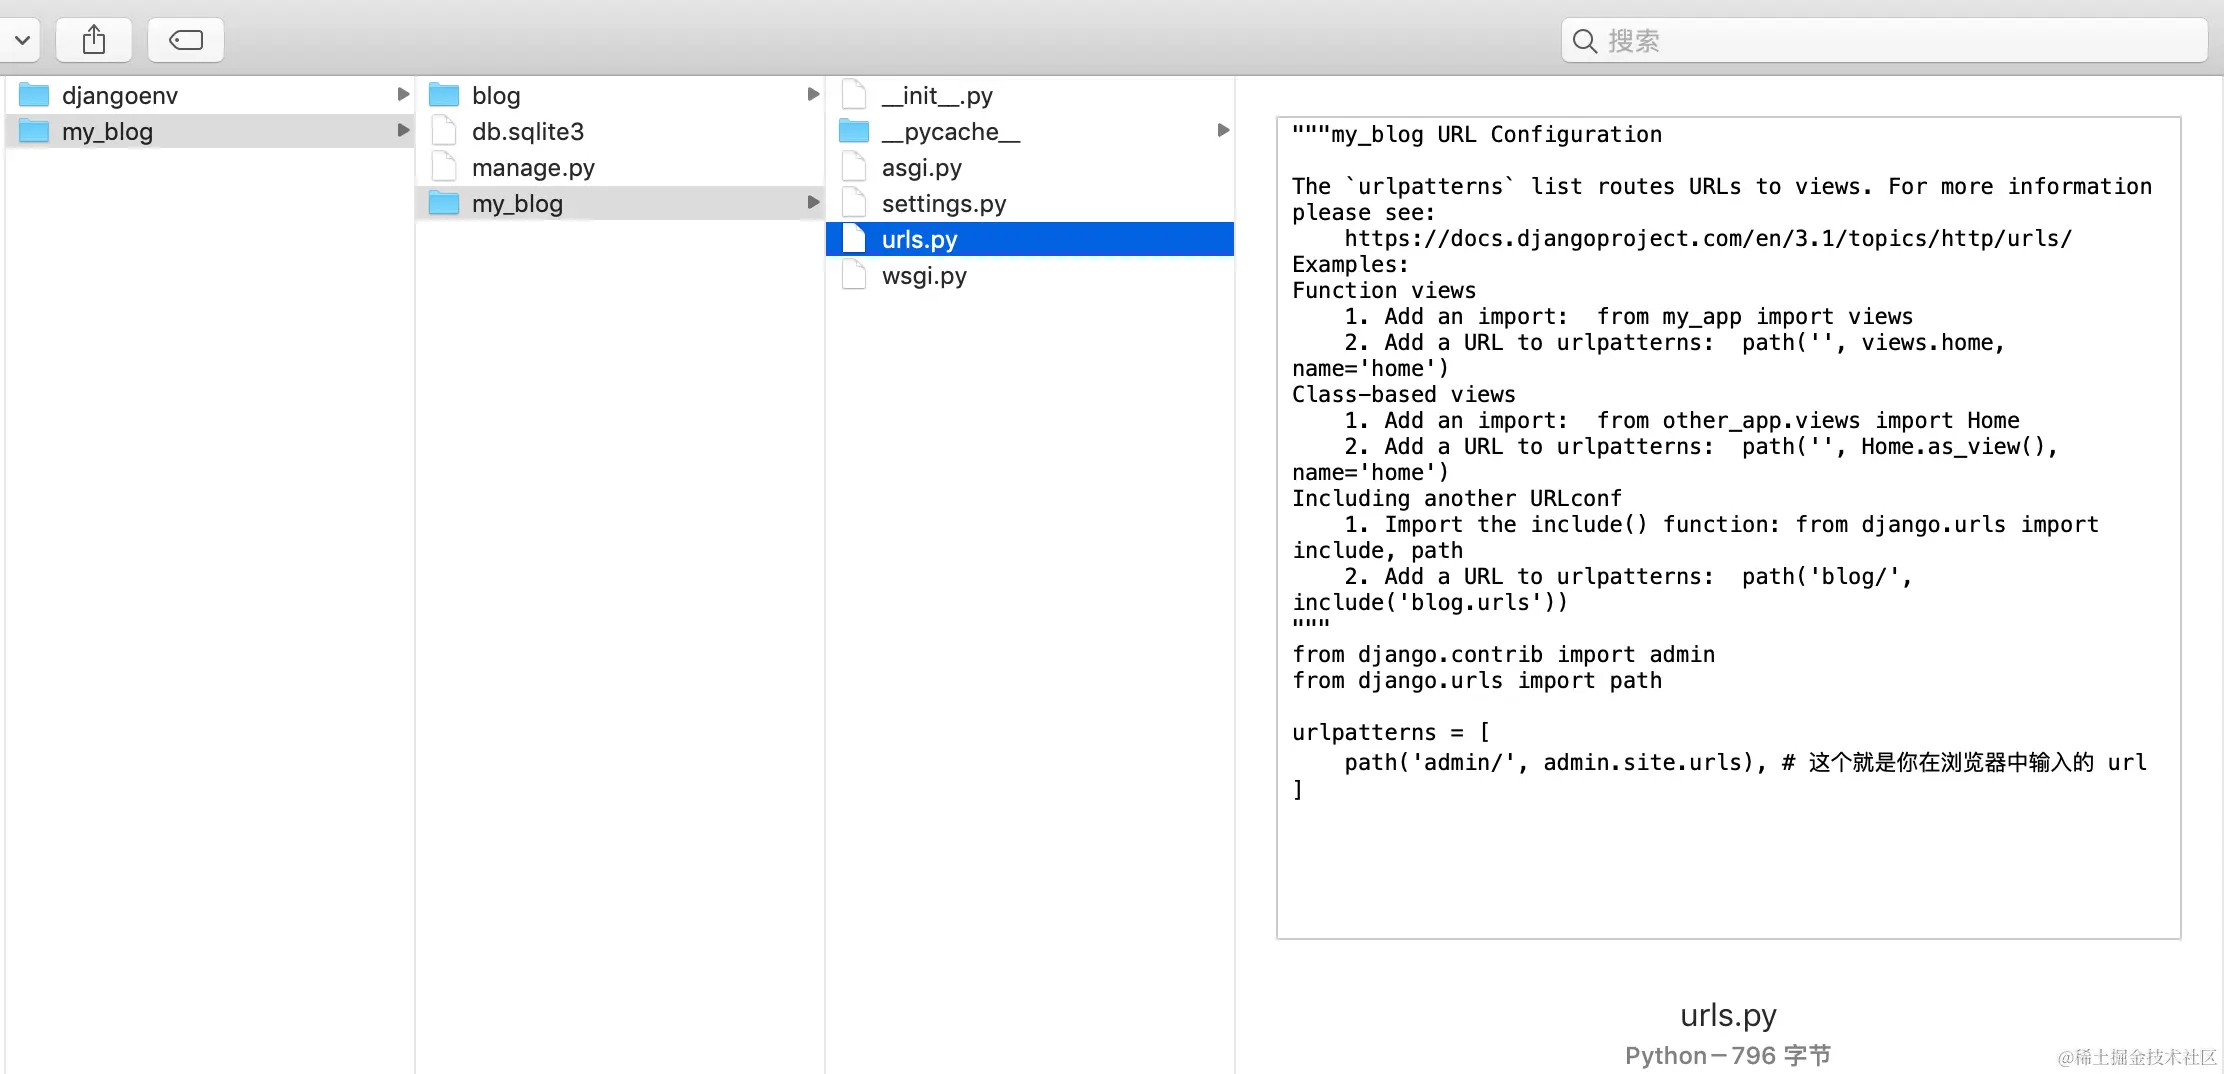Image resolution: width=2224 pixels, height=1074 pixels.
Task: Select the asgi.py file icon
Action: [854, 167]
